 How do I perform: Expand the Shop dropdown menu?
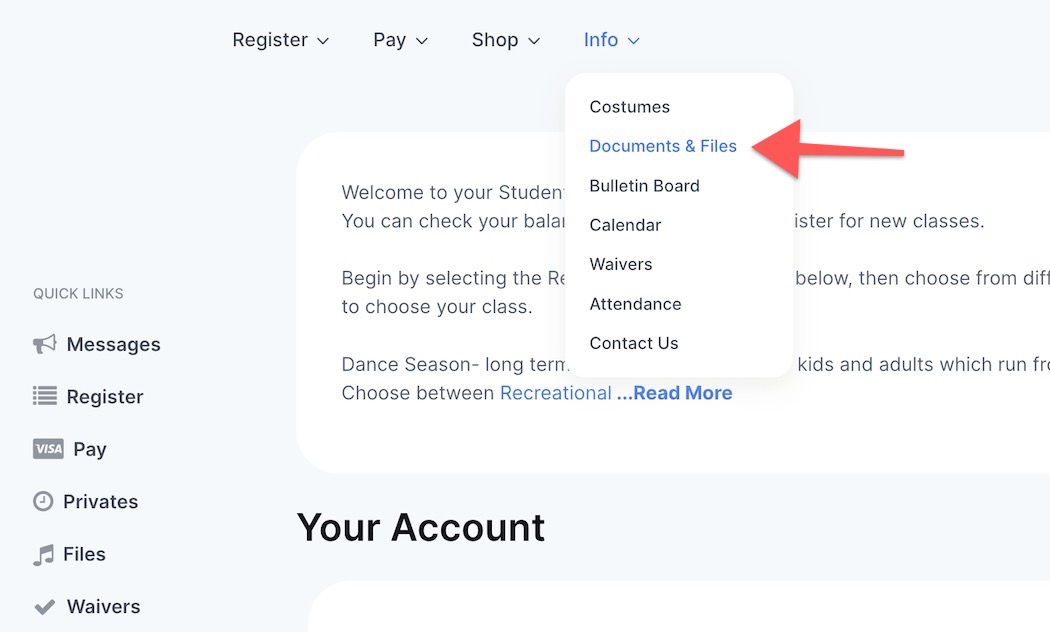click(x=505, y=40)
